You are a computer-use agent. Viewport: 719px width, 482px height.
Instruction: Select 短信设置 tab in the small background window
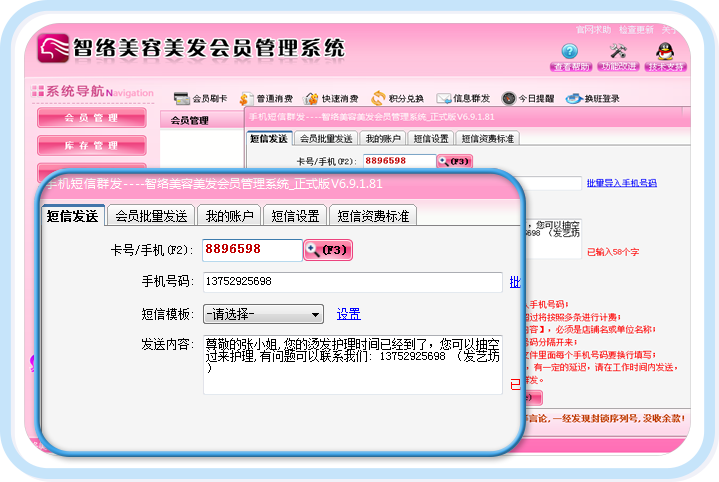pyautogui.click(x=431, y=139)
